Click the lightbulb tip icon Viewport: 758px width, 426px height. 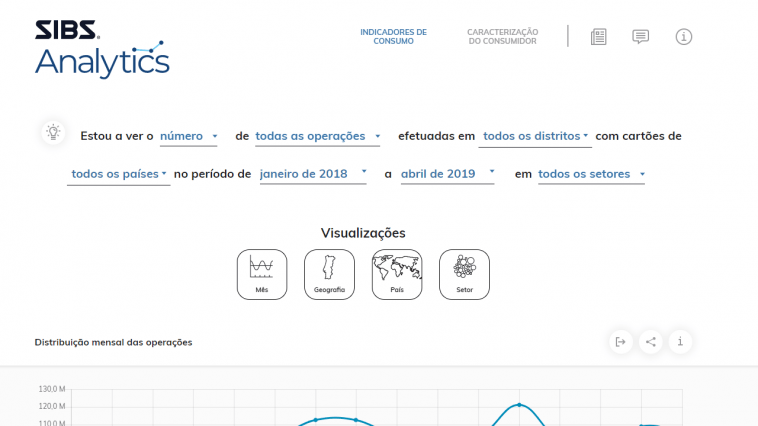point(53,132)
